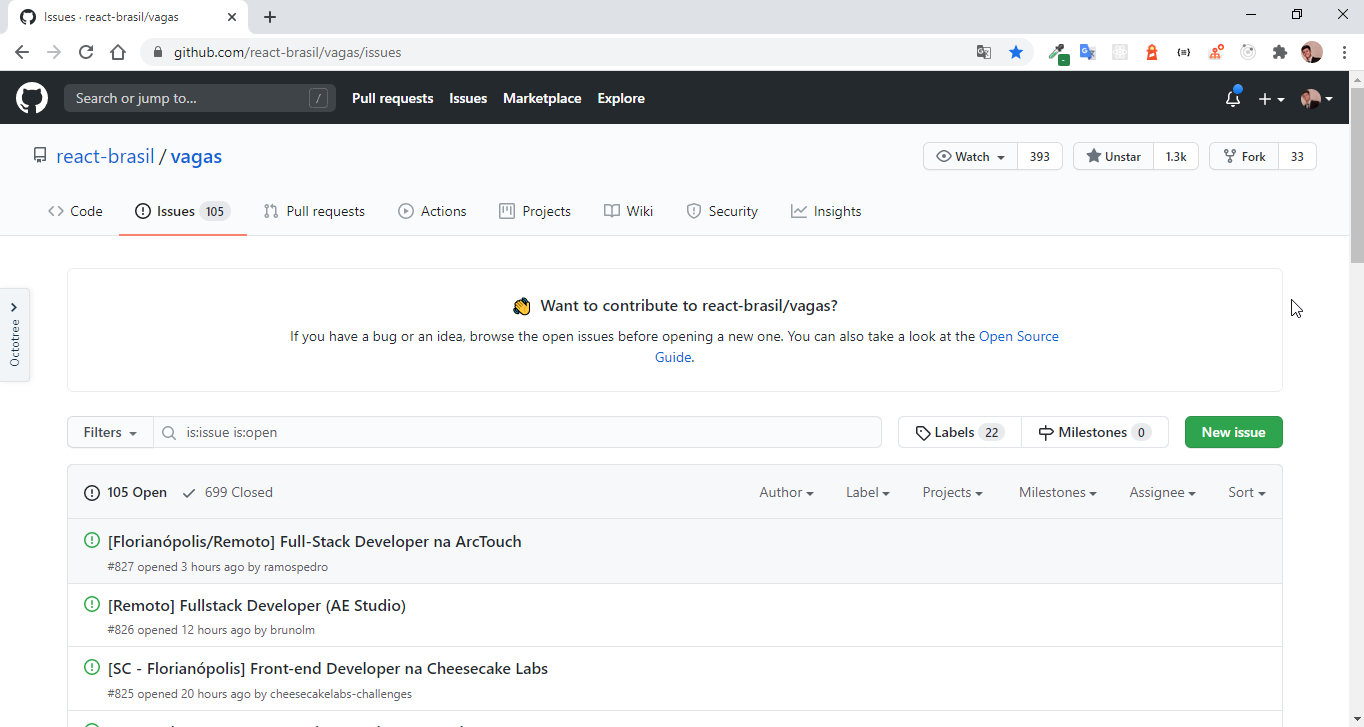Screen dimensions: 1364x727
Task: Open the Assignee filter dropdown
Action: click(1162, 492)
